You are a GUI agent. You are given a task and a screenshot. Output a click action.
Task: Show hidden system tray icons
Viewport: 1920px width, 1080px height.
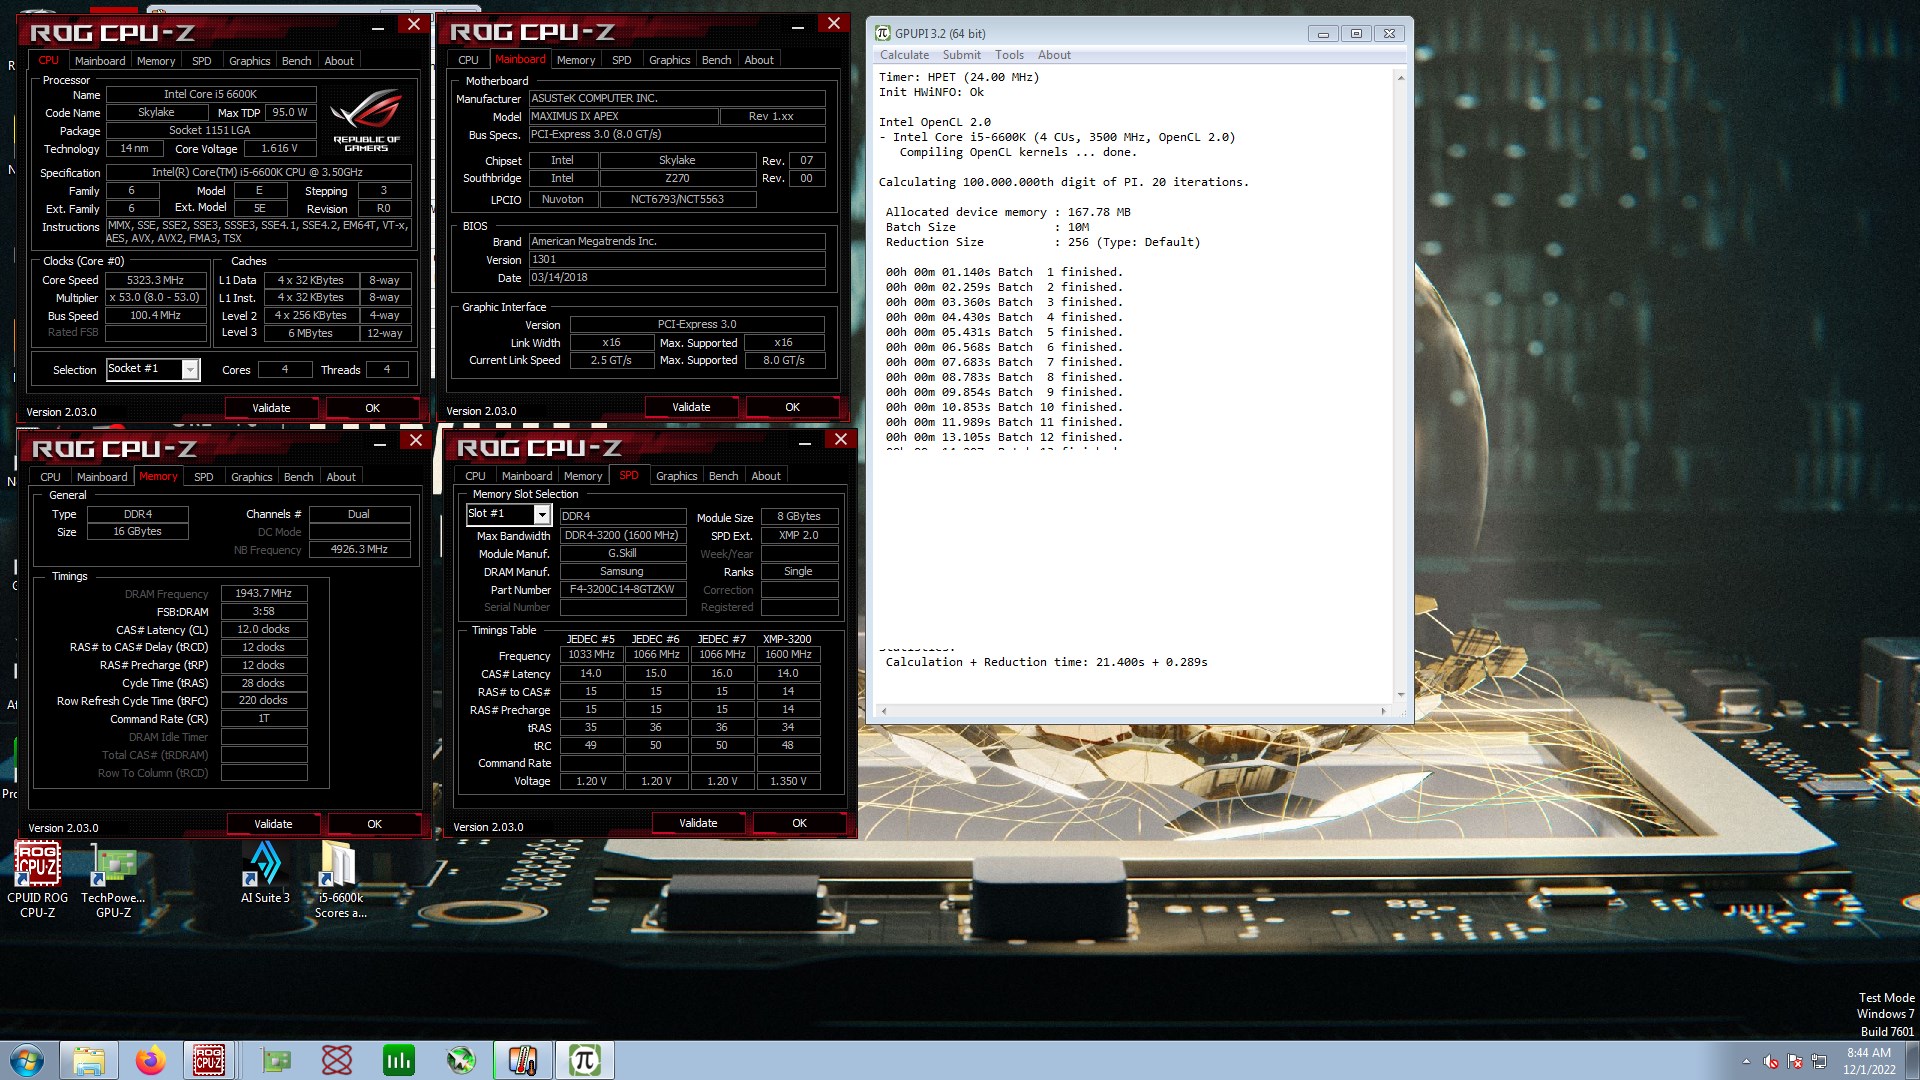(1746, 1061)
